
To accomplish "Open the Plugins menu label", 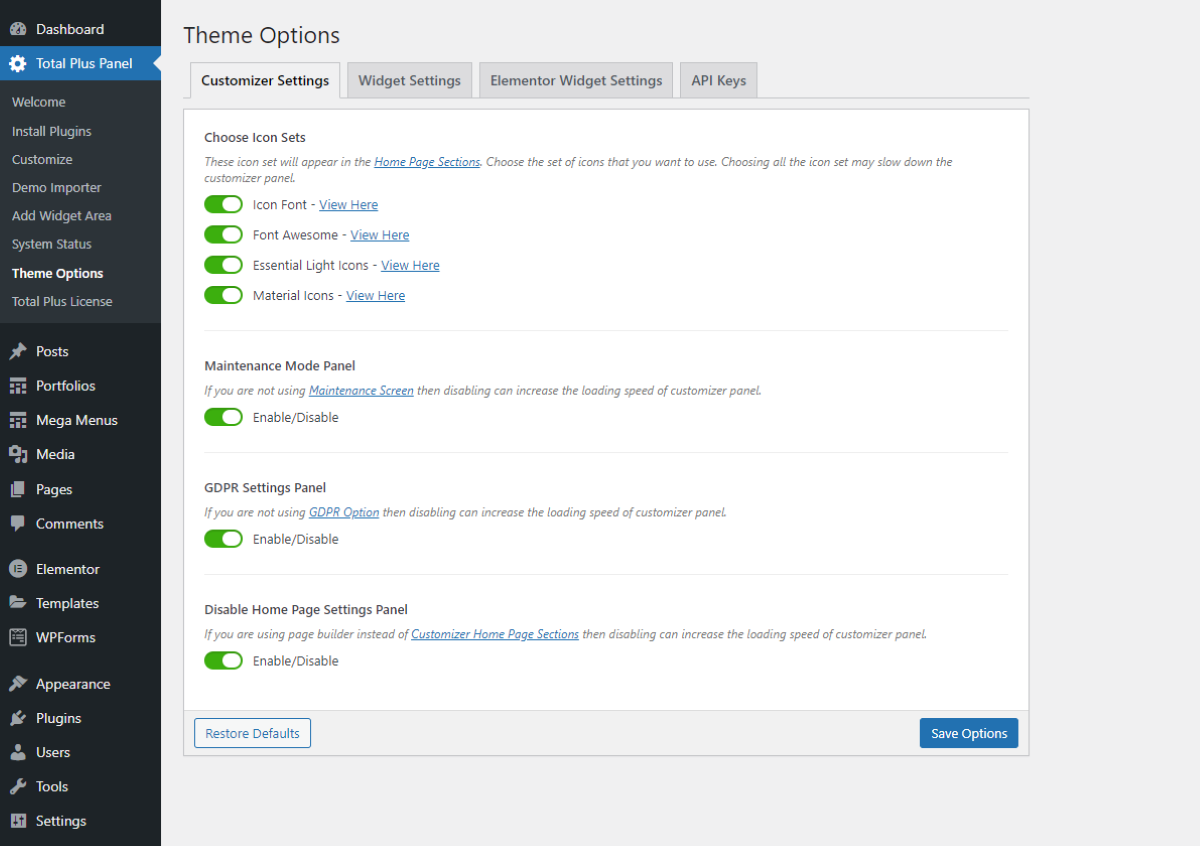I will pyautogui.click(x=59, y=718).
